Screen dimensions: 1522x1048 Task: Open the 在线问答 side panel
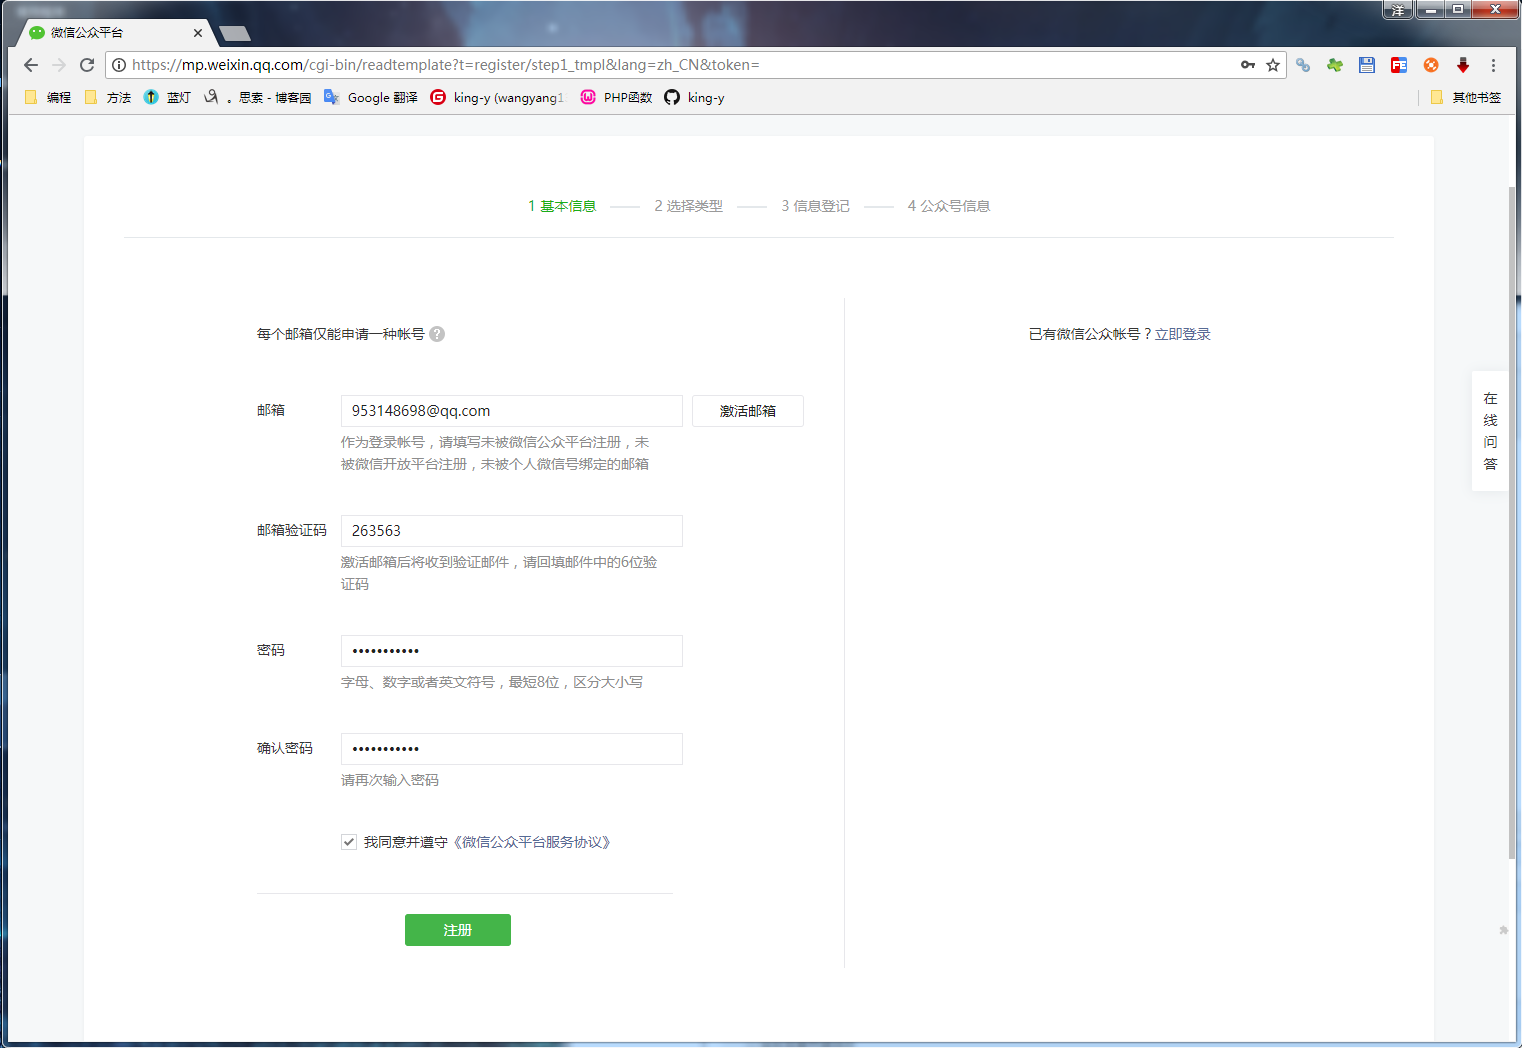(x=1490, y=431)
